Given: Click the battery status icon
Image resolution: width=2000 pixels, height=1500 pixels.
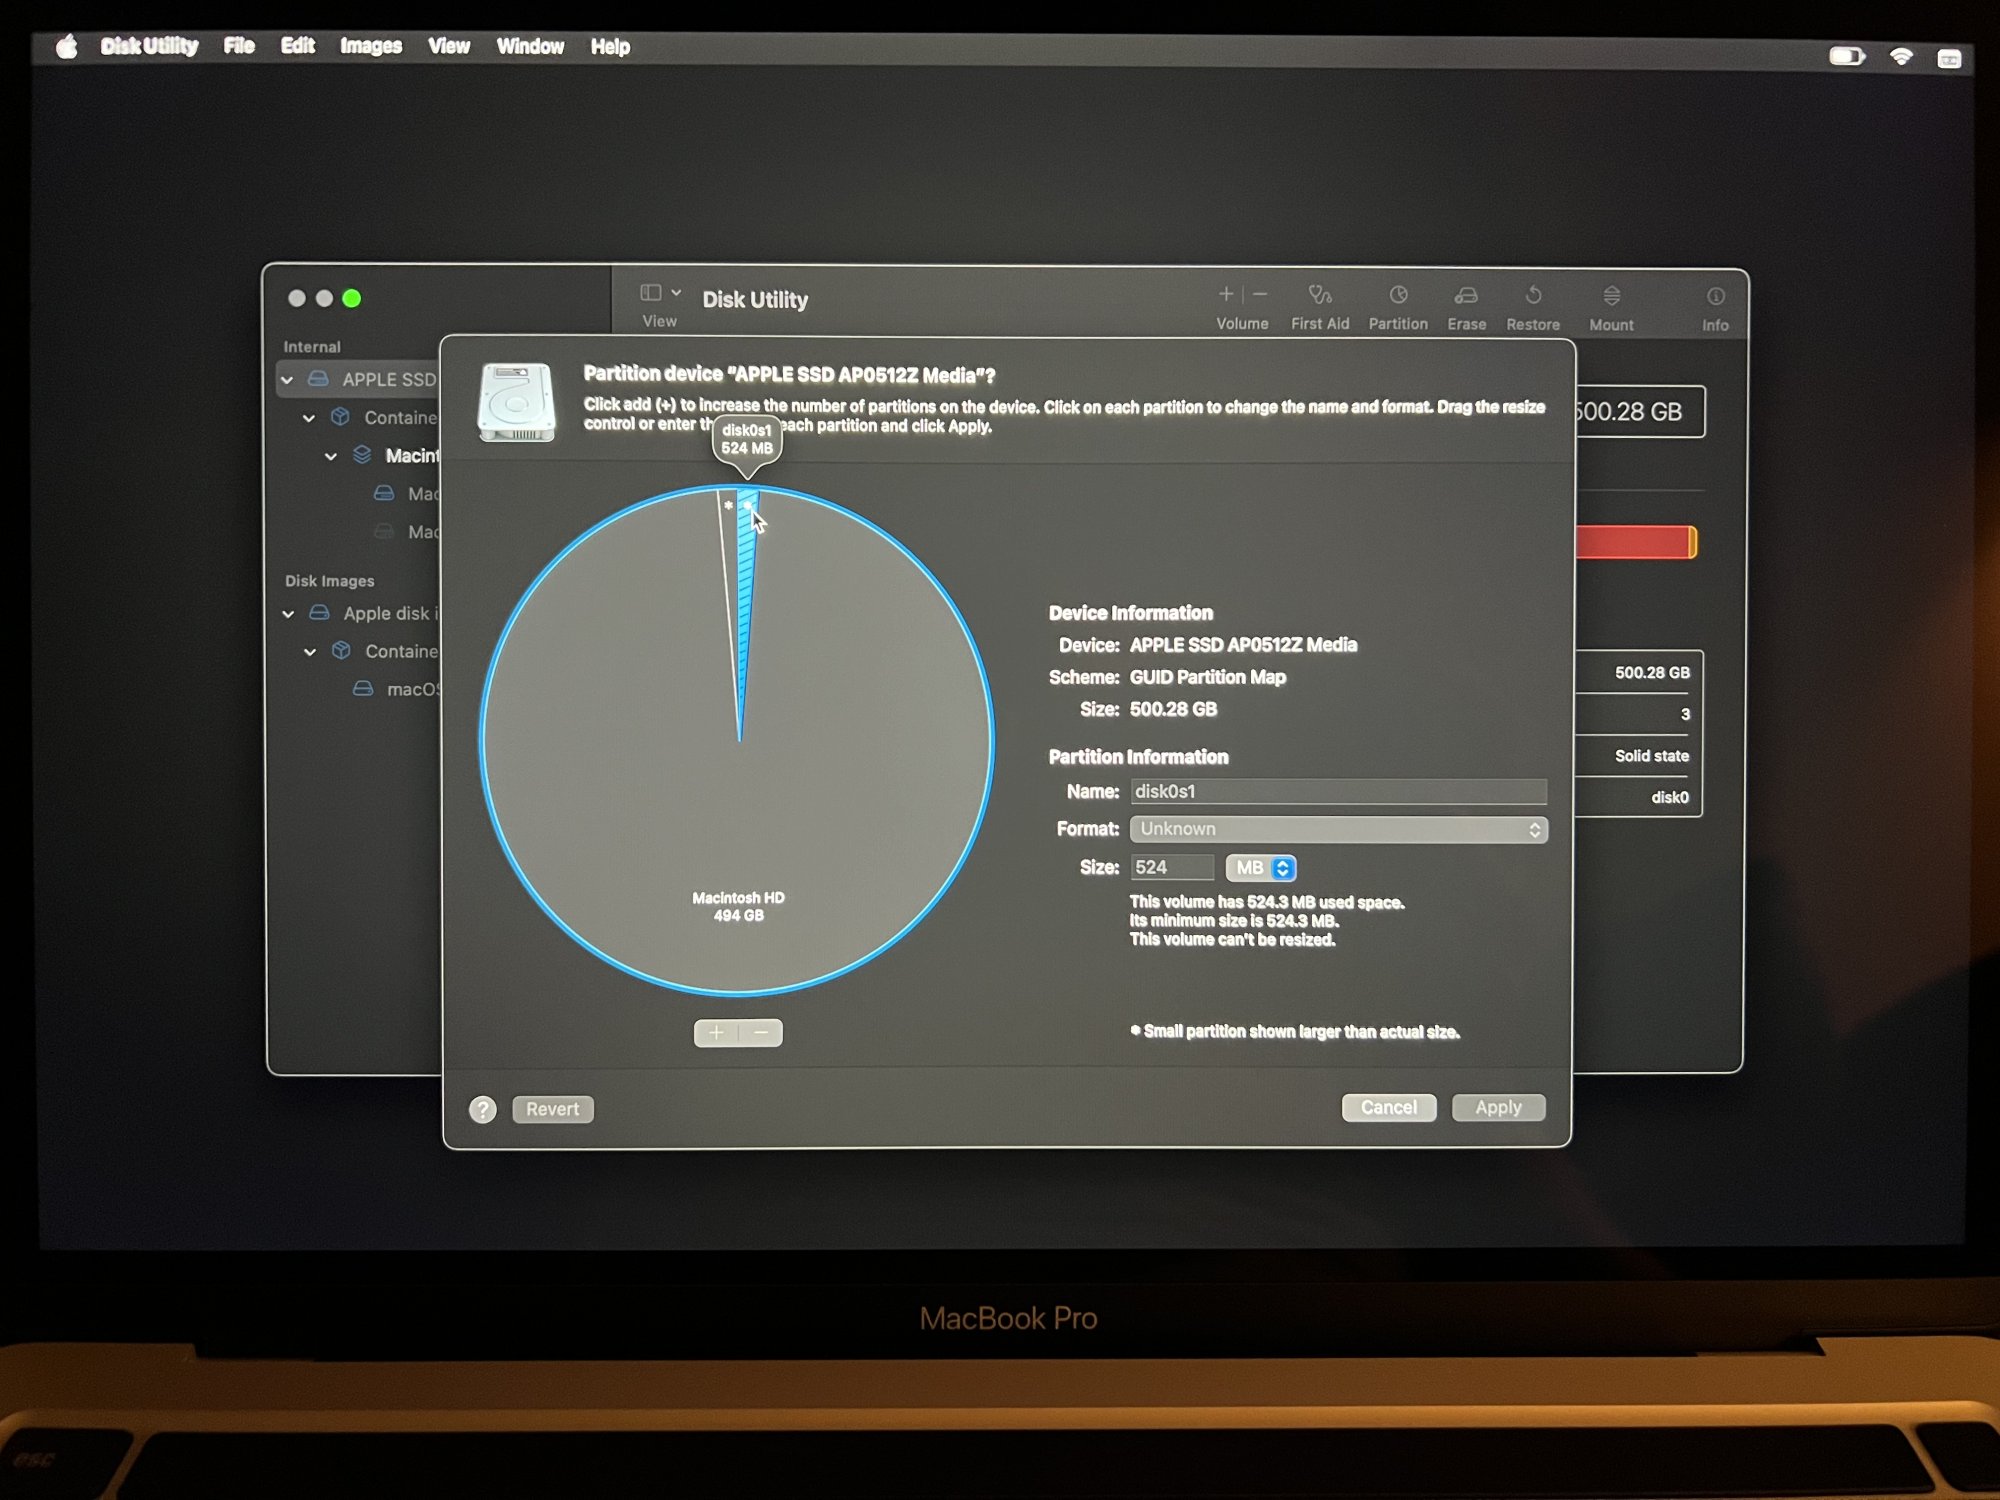Looking at the screenshot, I should coord(1847,56).
